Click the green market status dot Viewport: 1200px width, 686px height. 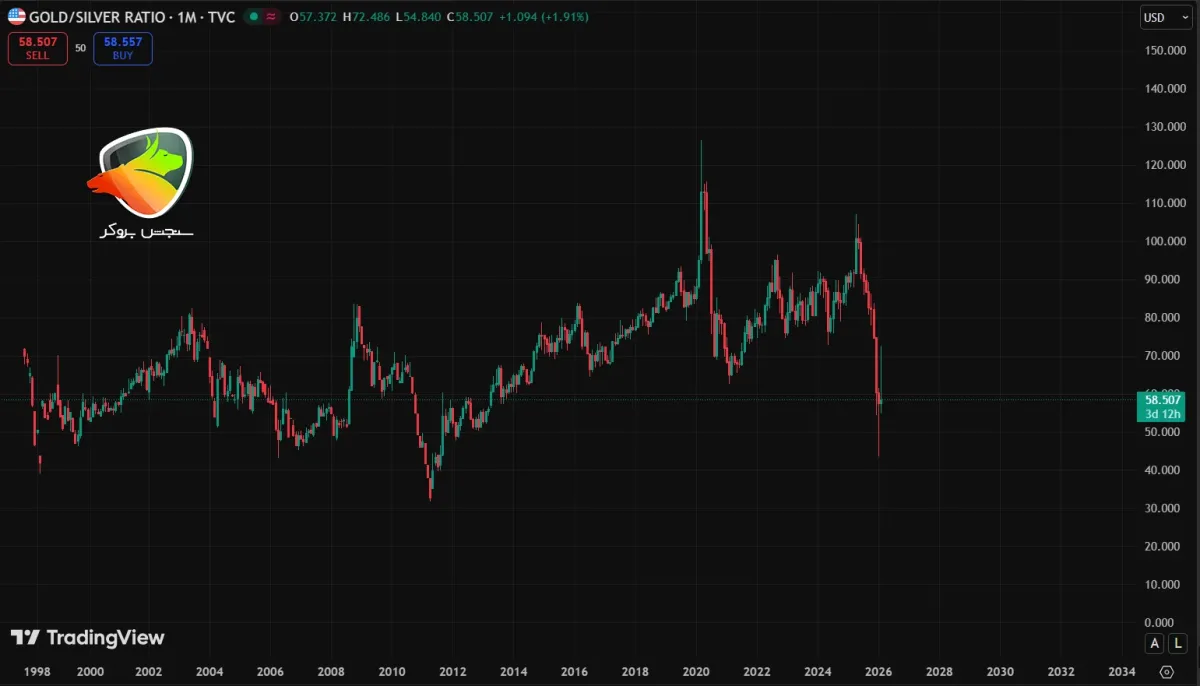click(254, 17)
